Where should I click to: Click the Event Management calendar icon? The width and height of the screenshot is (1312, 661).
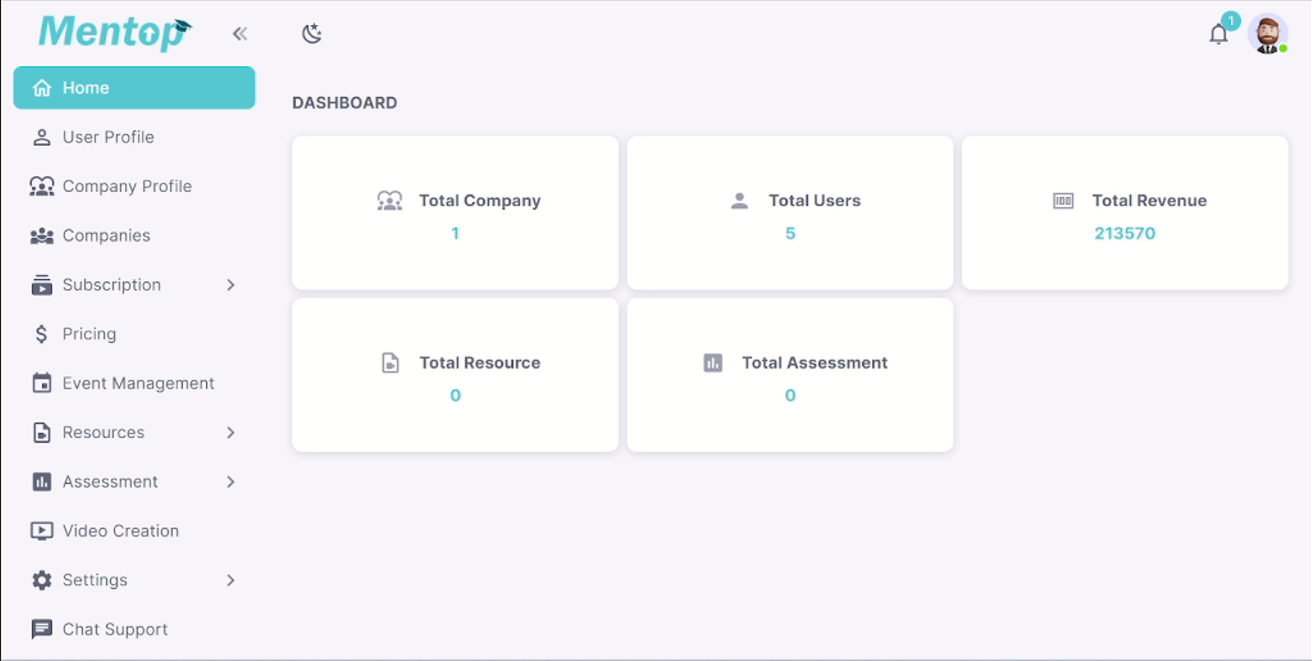[42, 383]
